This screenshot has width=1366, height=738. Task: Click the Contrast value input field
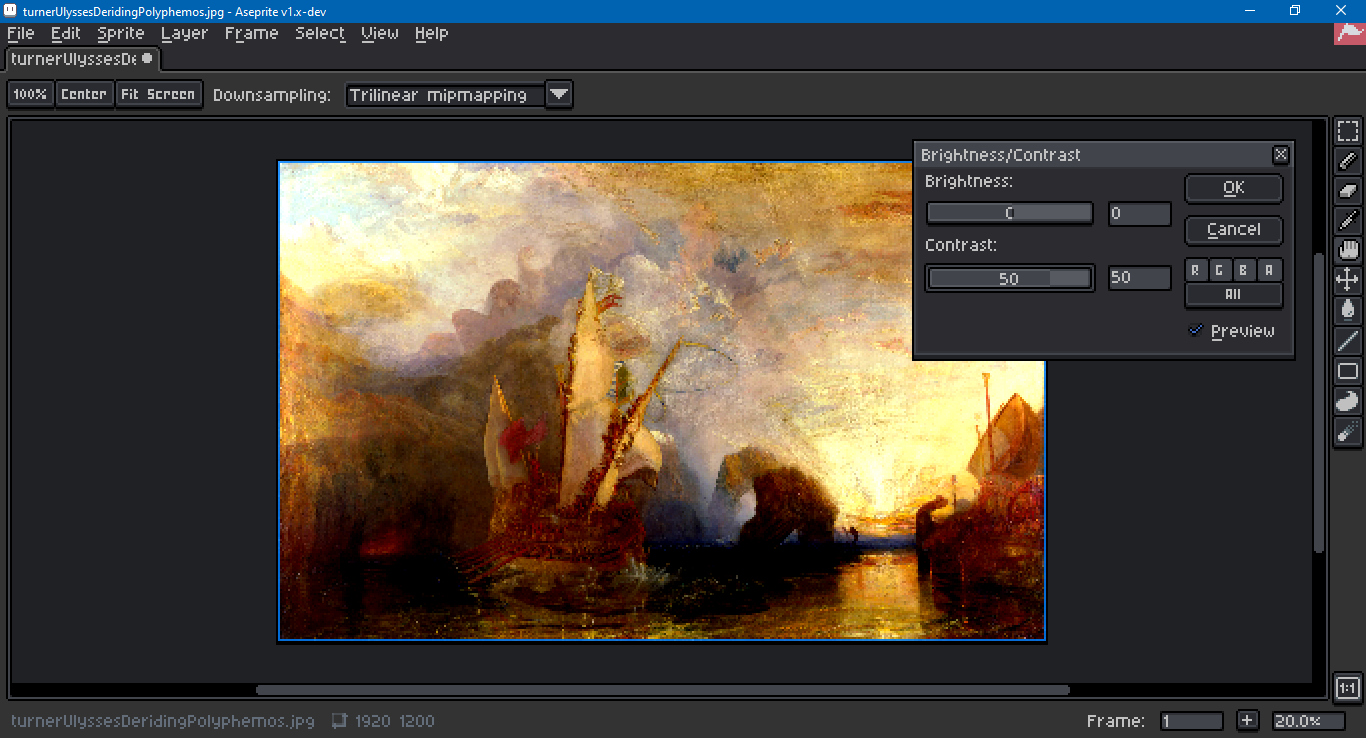point(1139,278)
